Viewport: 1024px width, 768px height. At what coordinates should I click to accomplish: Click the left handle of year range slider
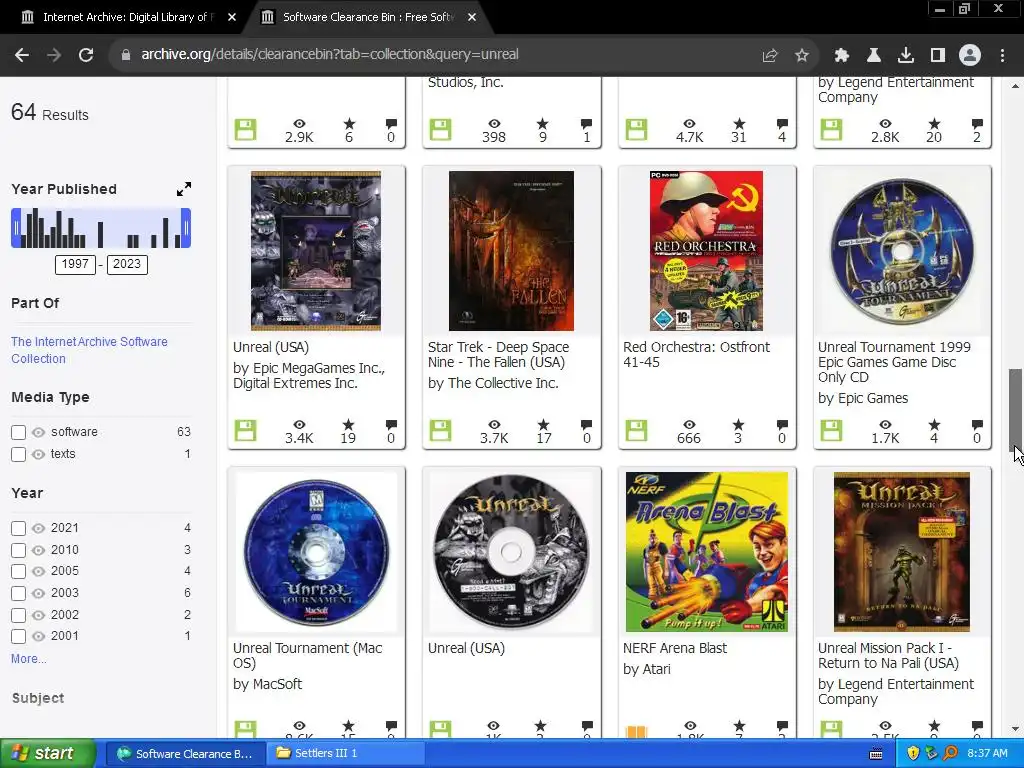[16, 228]
